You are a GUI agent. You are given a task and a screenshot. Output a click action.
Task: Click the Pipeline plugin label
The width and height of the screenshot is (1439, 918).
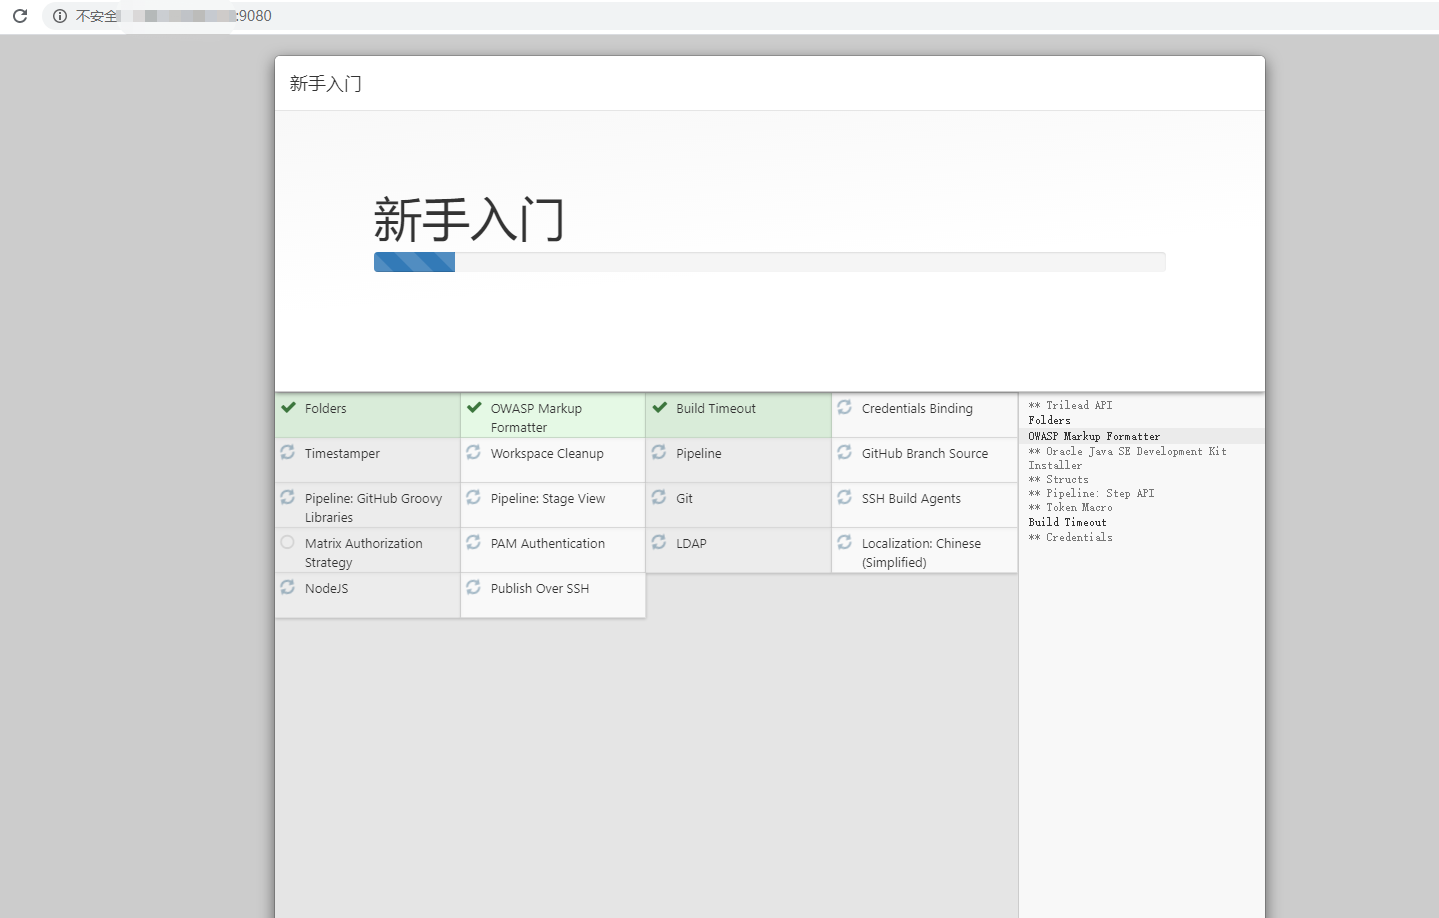click(699, 454)
